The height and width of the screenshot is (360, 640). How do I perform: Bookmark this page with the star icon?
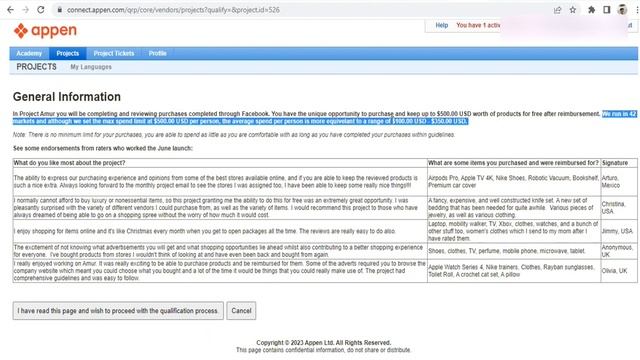pos(573,10)
